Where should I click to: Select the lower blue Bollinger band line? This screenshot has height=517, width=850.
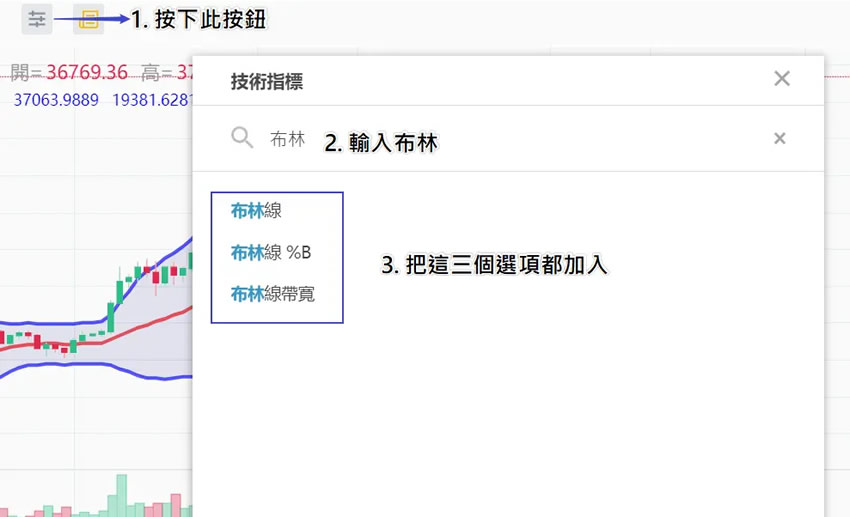(x=100, y=364)
